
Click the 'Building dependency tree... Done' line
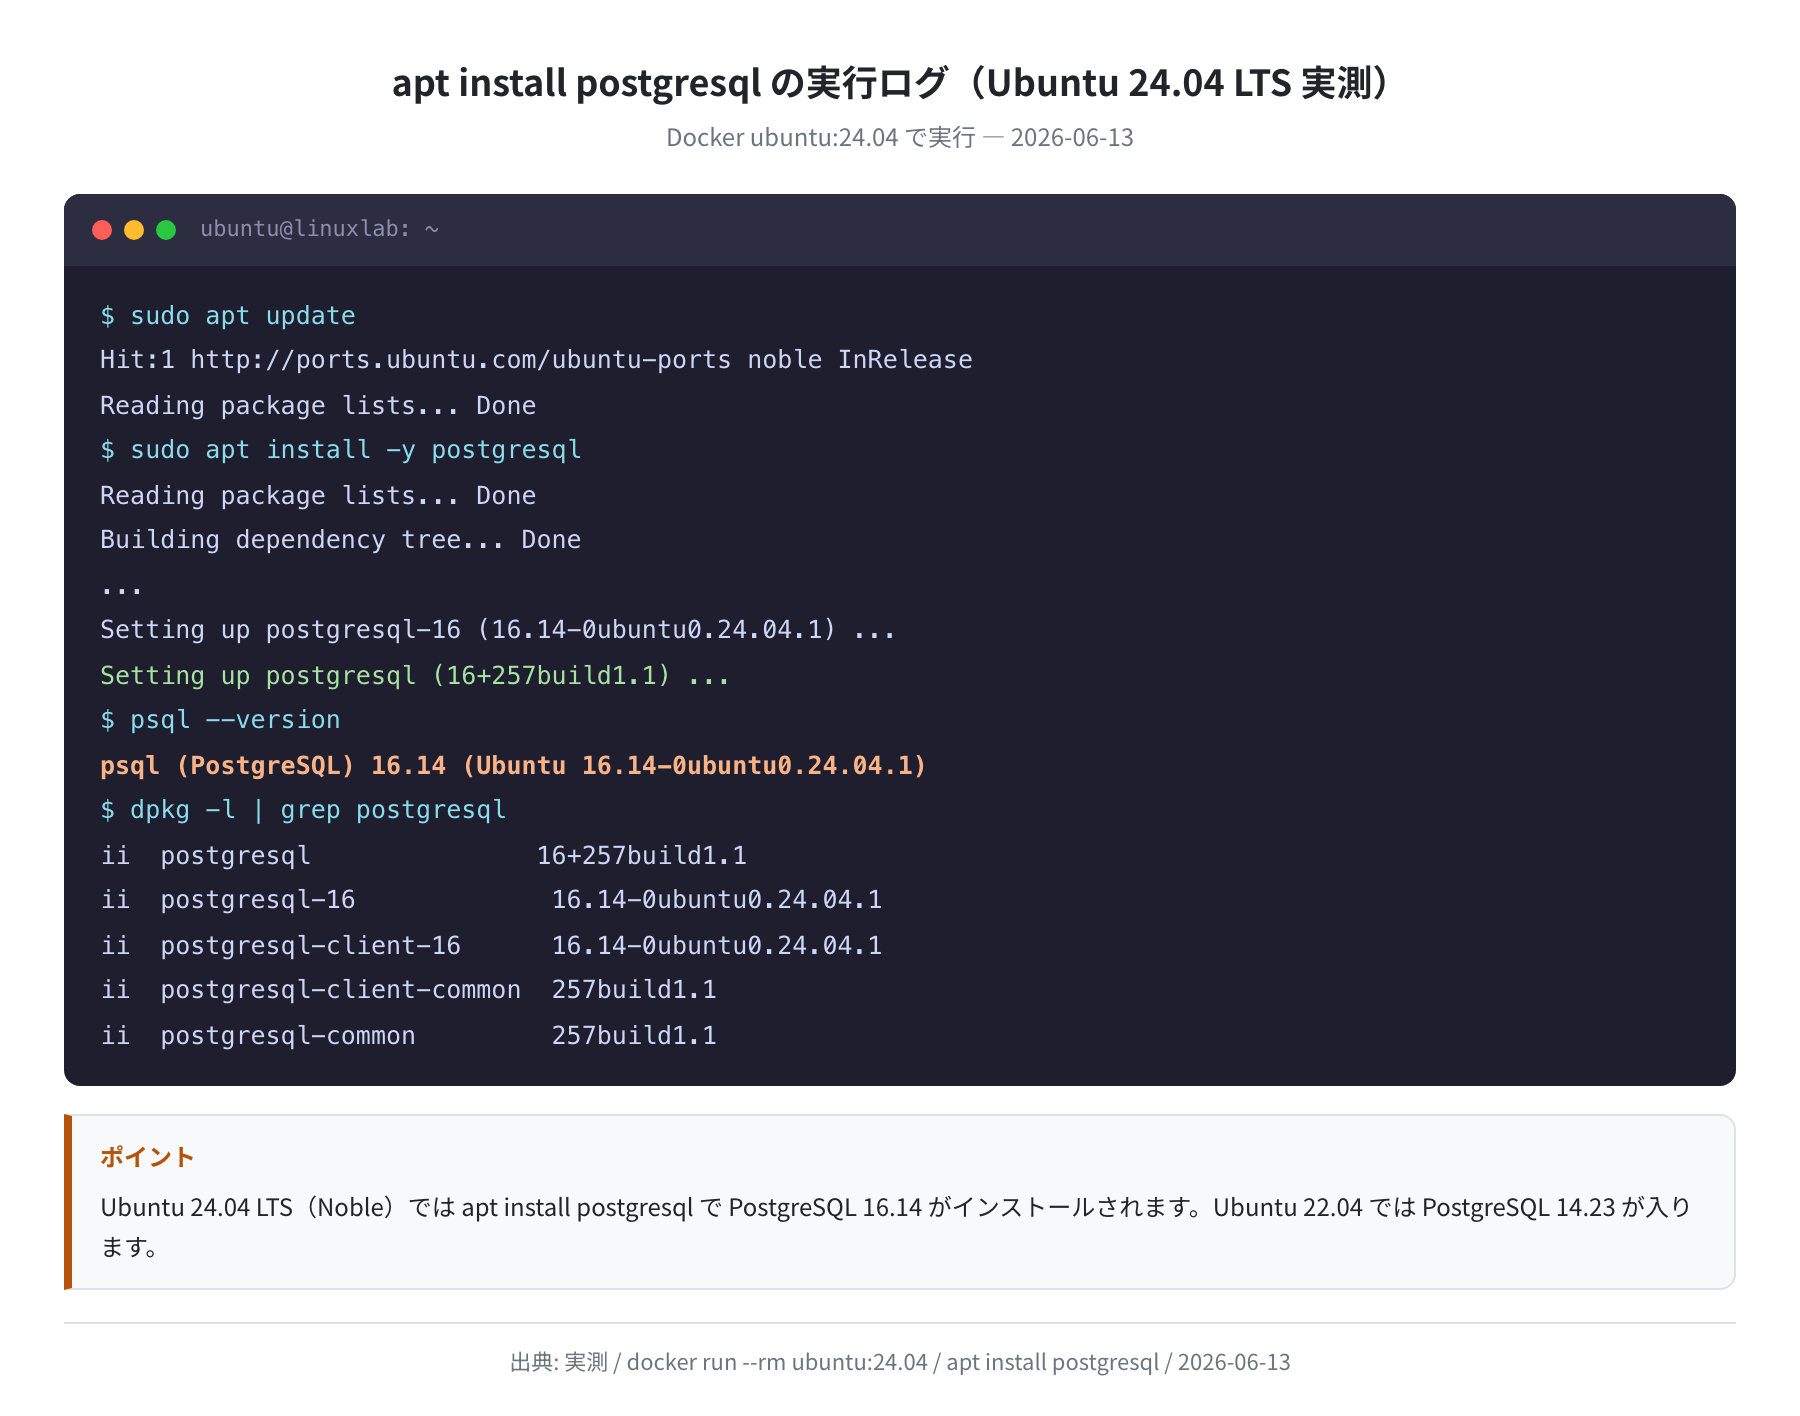tap(341, 540)
